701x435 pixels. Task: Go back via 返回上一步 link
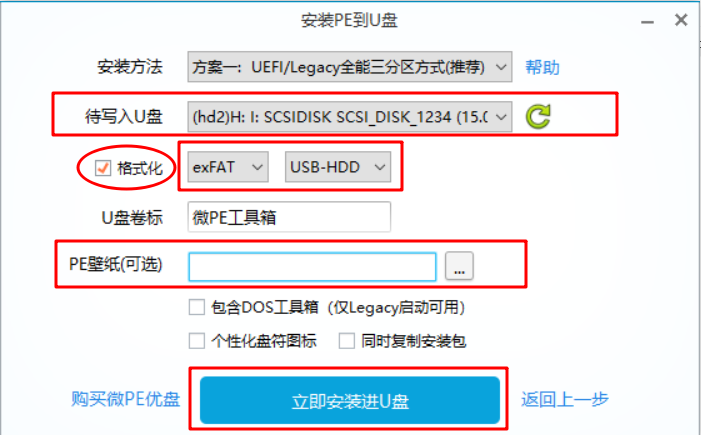point(565,399)
